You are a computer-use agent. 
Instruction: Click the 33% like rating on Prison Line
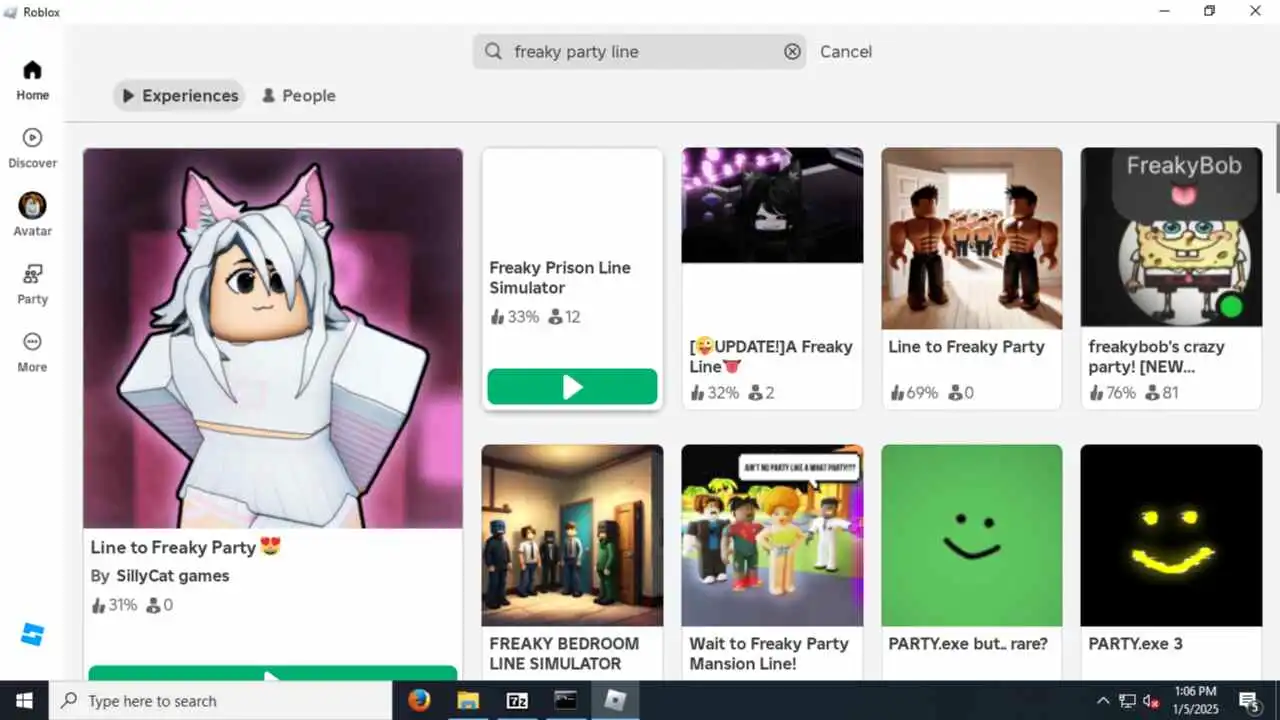(x=514, y=317)
